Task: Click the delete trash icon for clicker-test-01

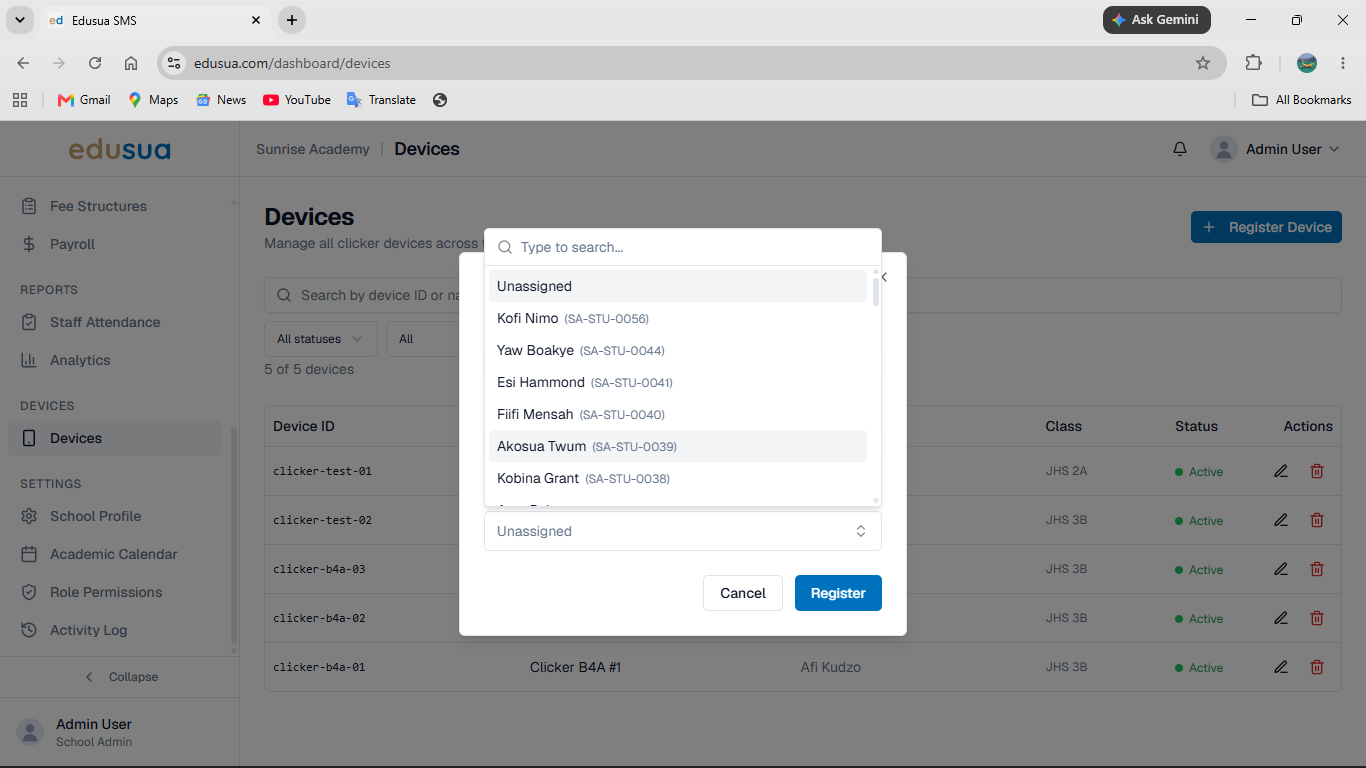Action: pyautogui.click(x=1317, y=471)
